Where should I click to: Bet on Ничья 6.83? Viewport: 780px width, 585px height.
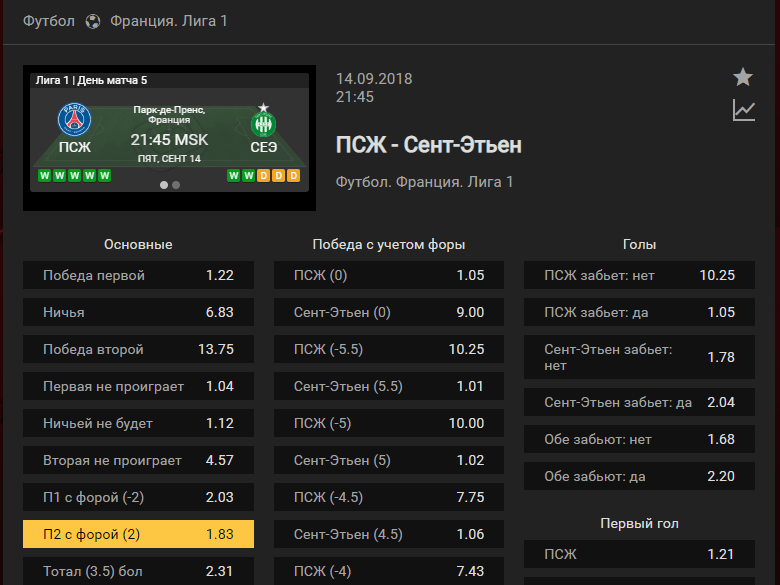click(138, 312)
